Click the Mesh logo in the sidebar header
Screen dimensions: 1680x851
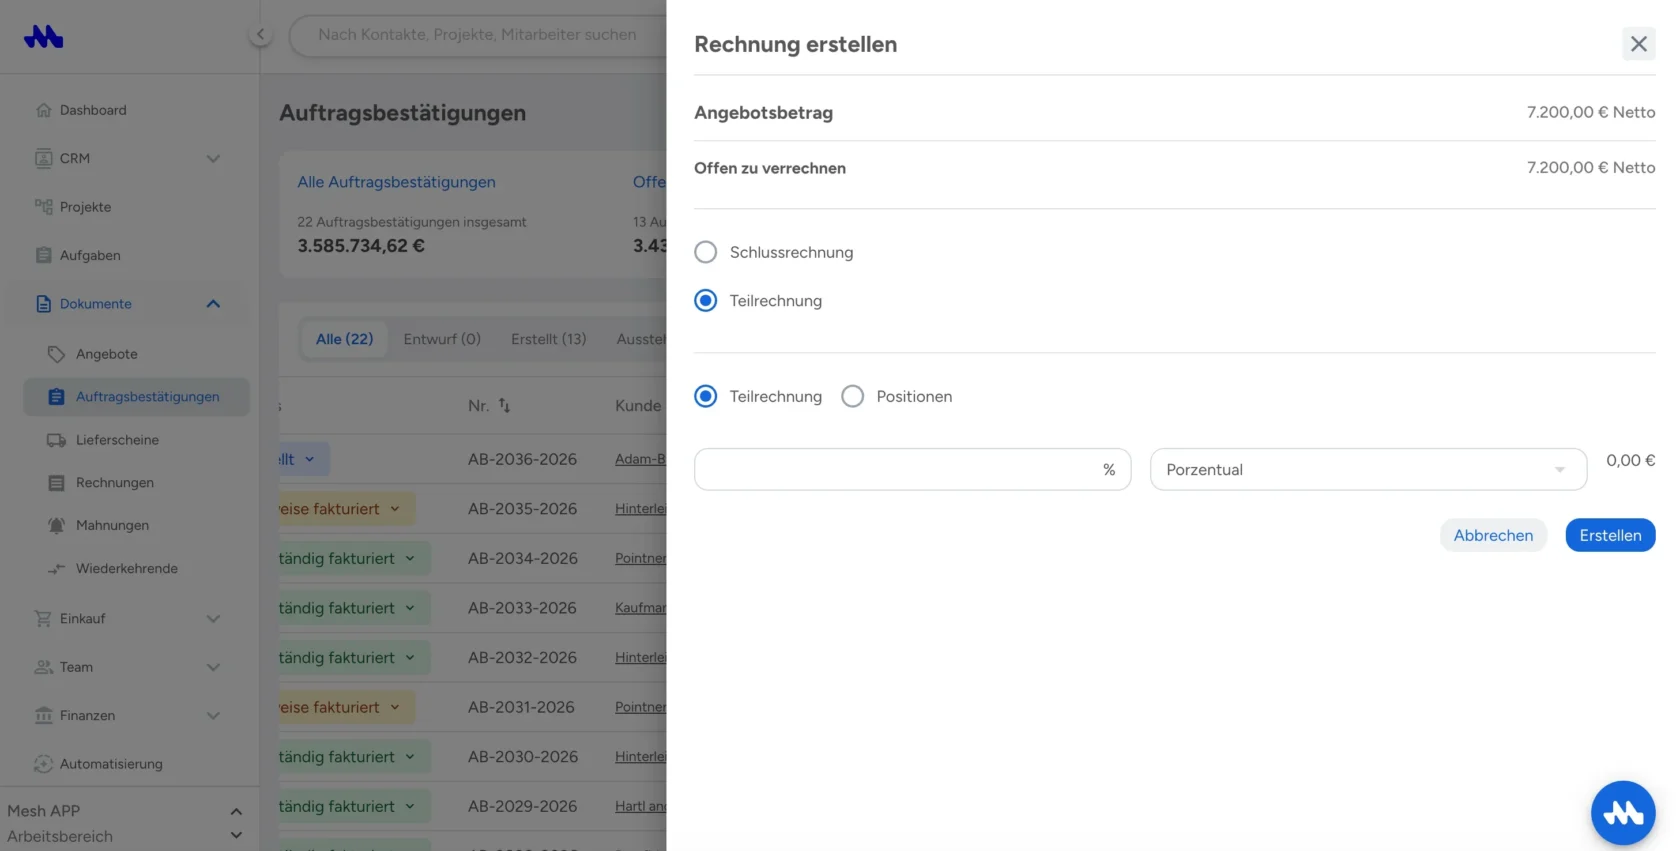(44, 37)
